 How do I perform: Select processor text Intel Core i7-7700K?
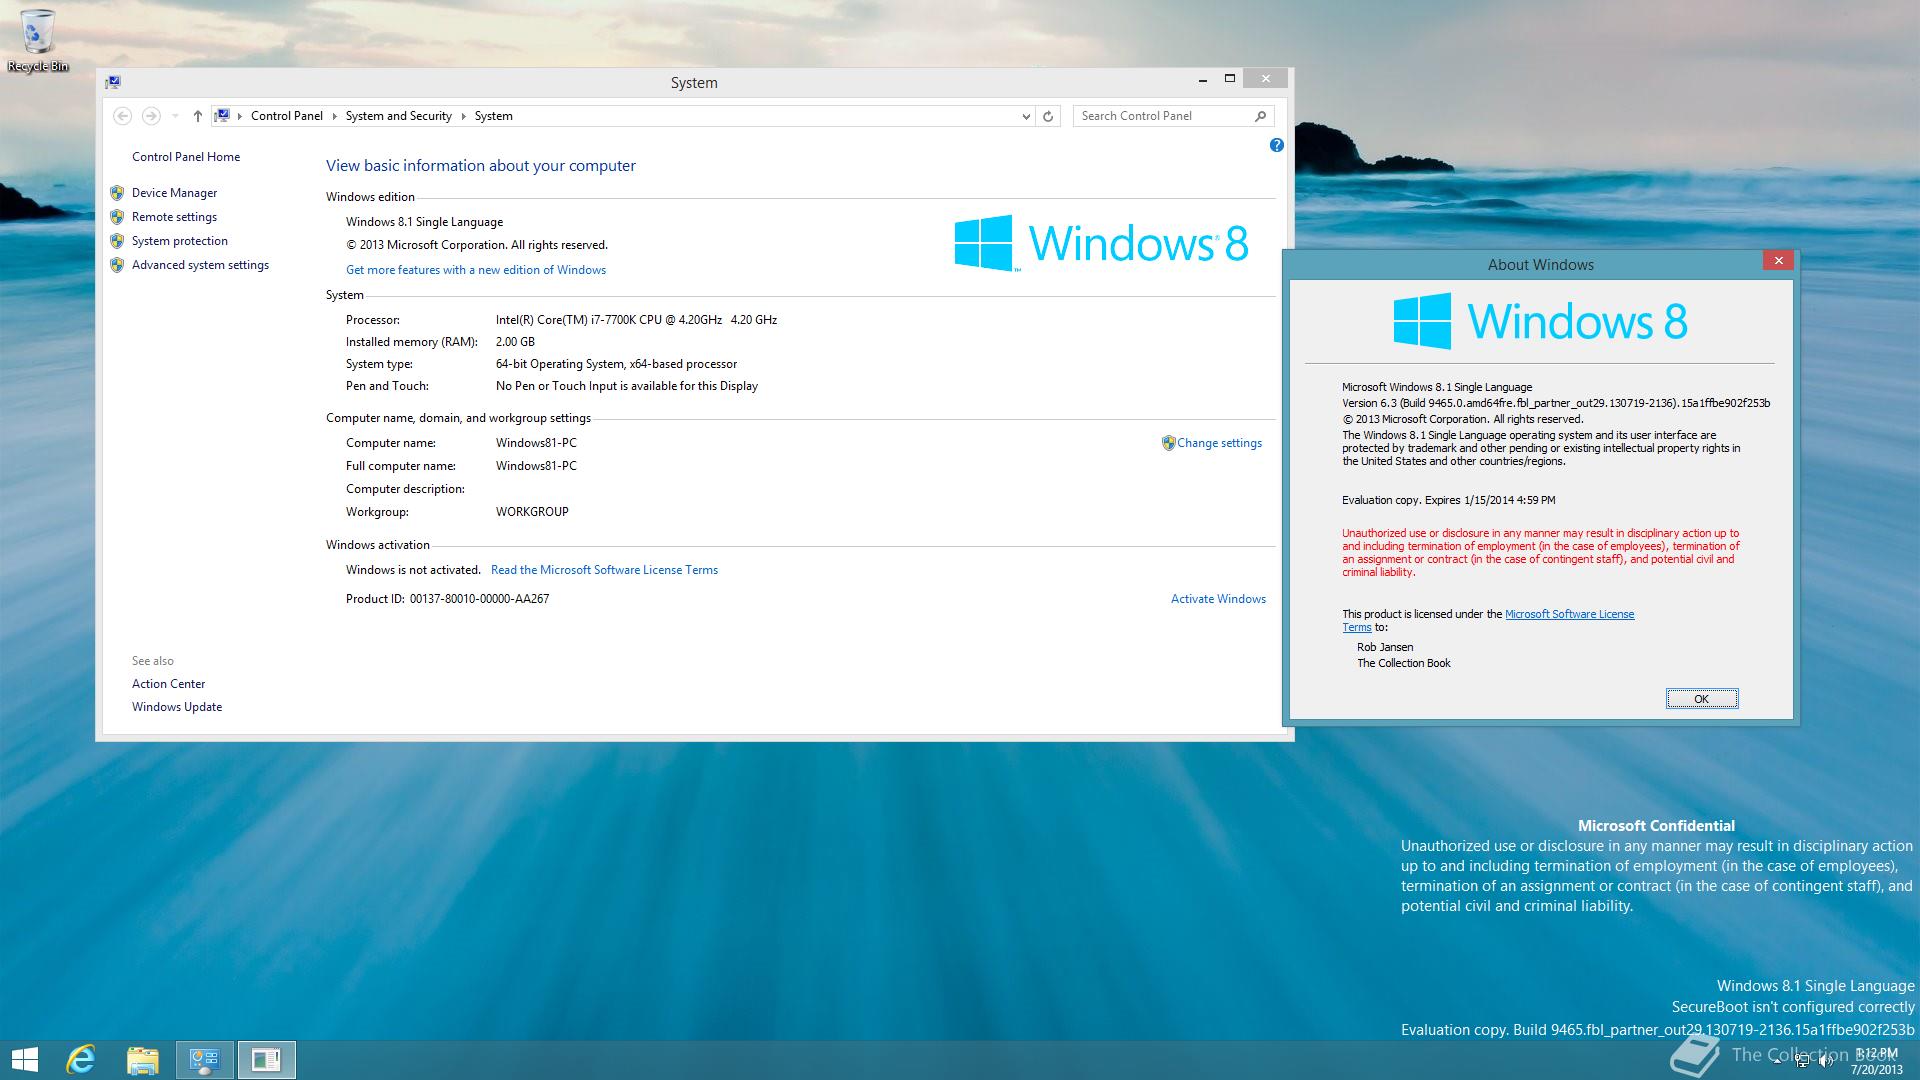coord(636,320)
